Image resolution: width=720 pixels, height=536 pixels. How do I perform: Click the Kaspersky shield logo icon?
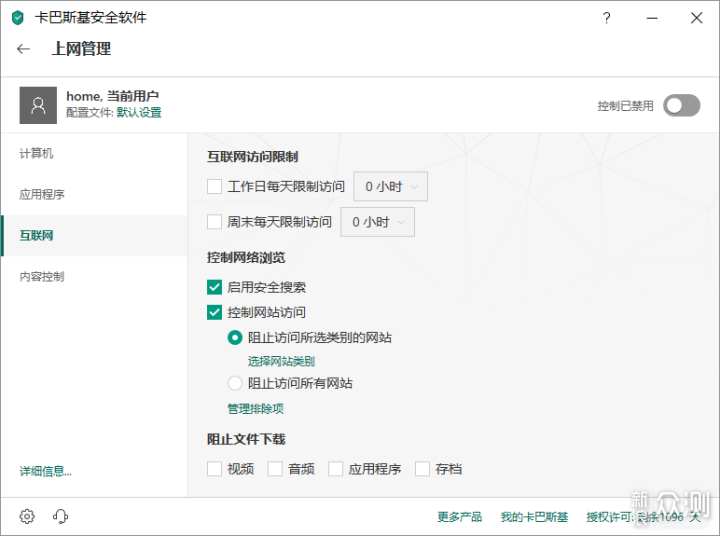17,18
